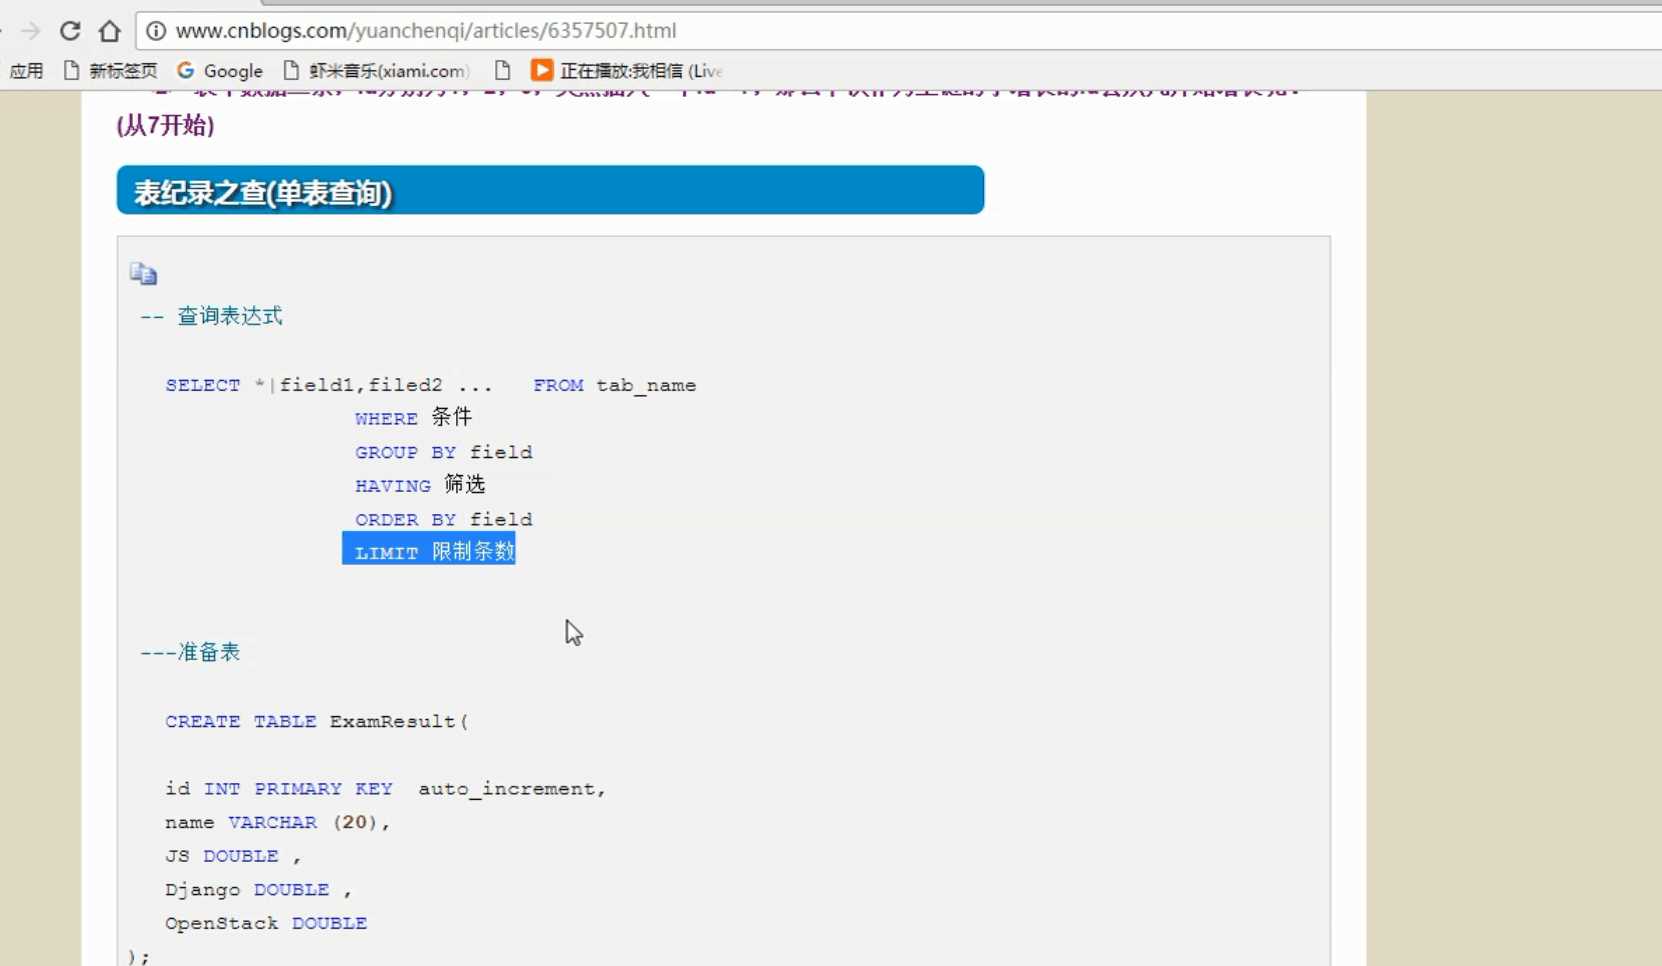
Task: Click the Google G logo icon
Action: (x=186, y=71)
